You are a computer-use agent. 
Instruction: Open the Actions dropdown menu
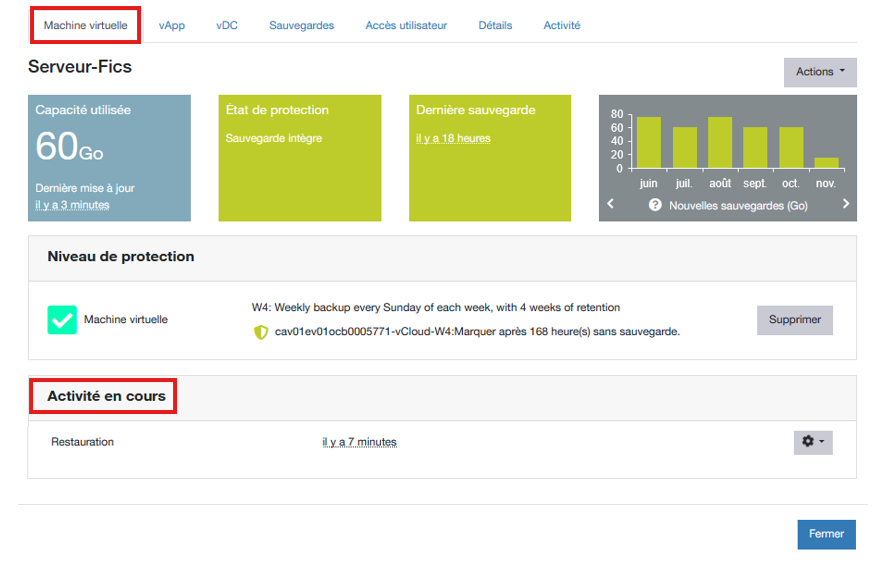tap(819, 72)
